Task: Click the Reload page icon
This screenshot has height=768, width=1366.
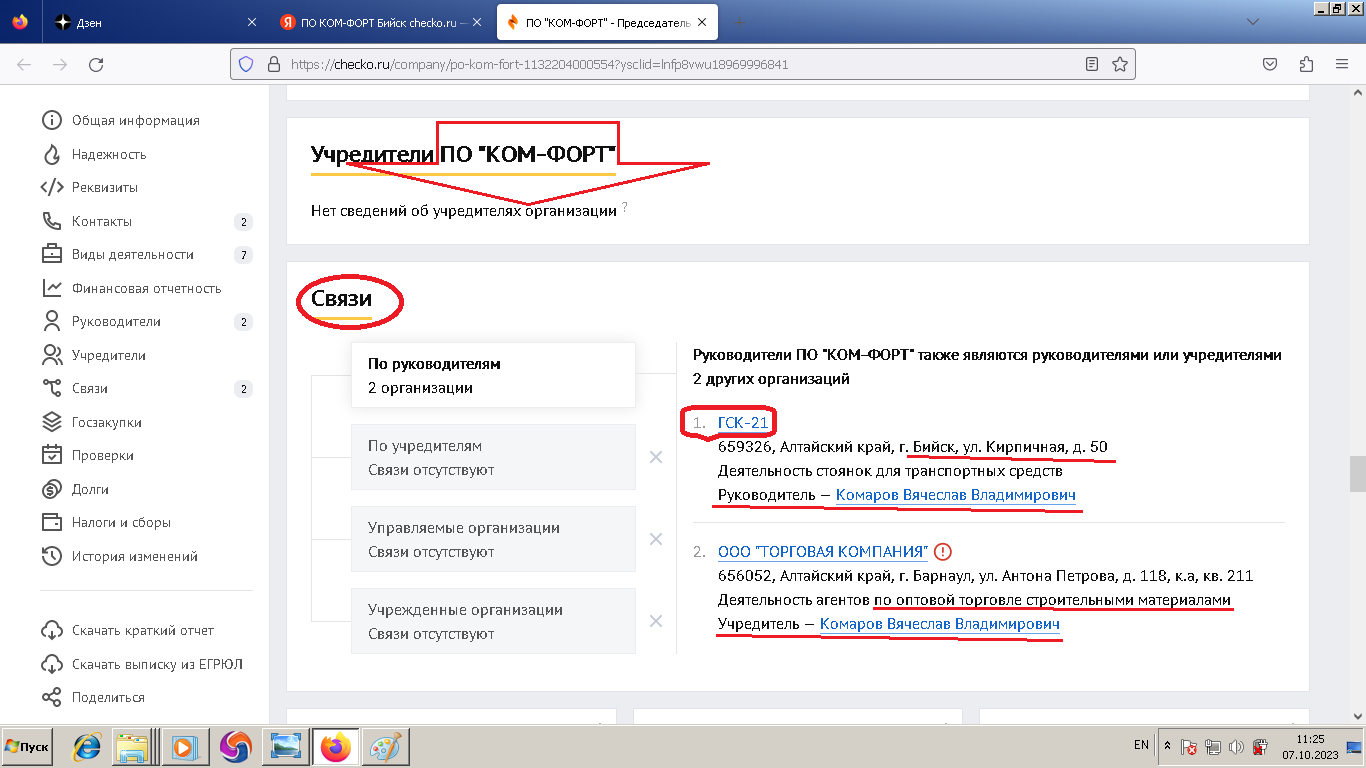Action: 96,64
